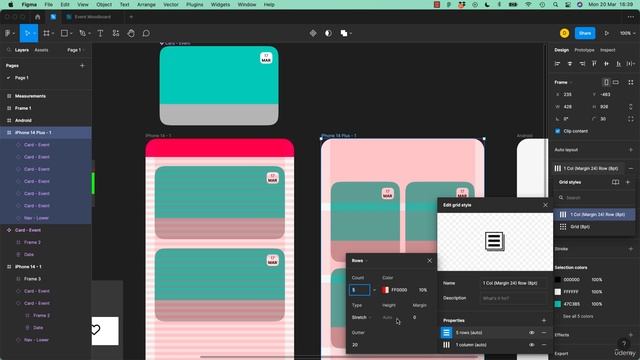The height and width of the screenshot is (360, 640).
Task: Switch to the Prototype tab
Action: (584, 50)
